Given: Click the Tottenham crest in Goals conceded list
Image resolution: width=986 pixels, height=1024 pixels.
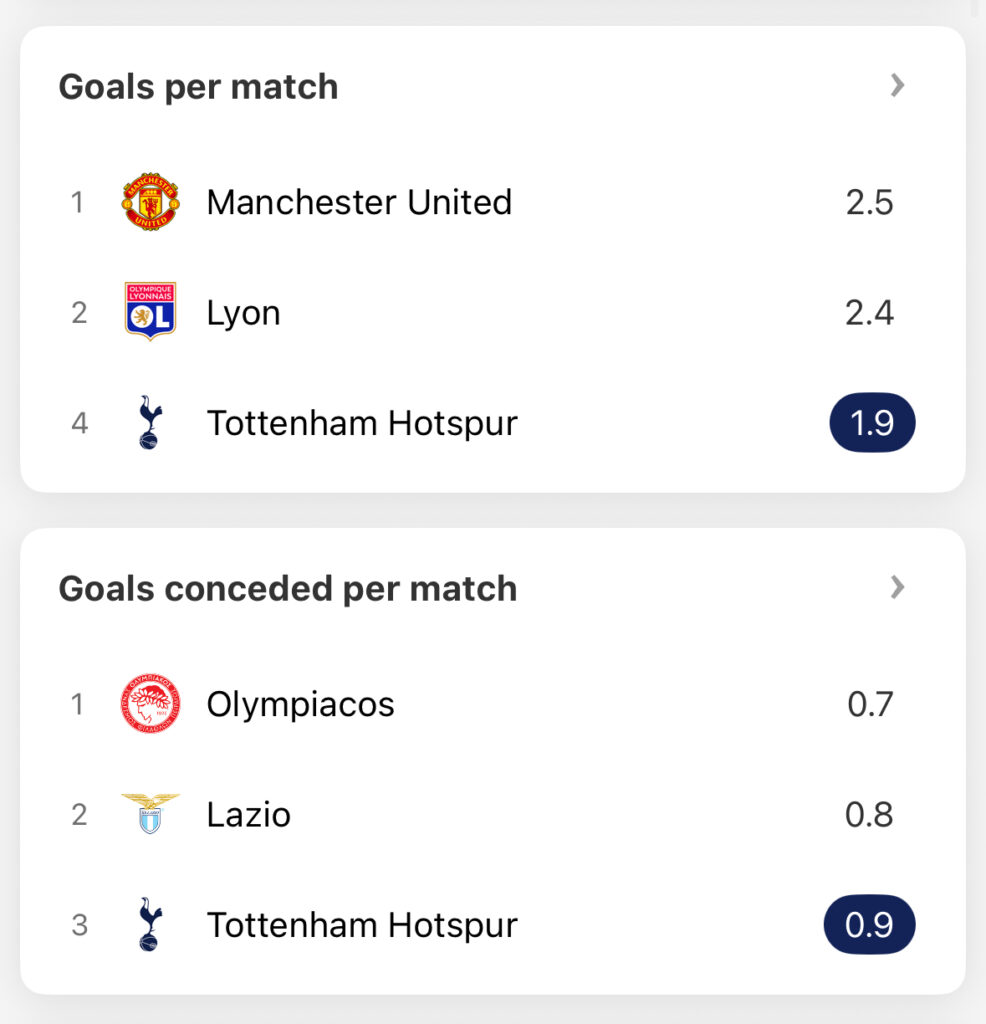Looking at the screenshot, I should pyautogui.click(x=150, y=924).
